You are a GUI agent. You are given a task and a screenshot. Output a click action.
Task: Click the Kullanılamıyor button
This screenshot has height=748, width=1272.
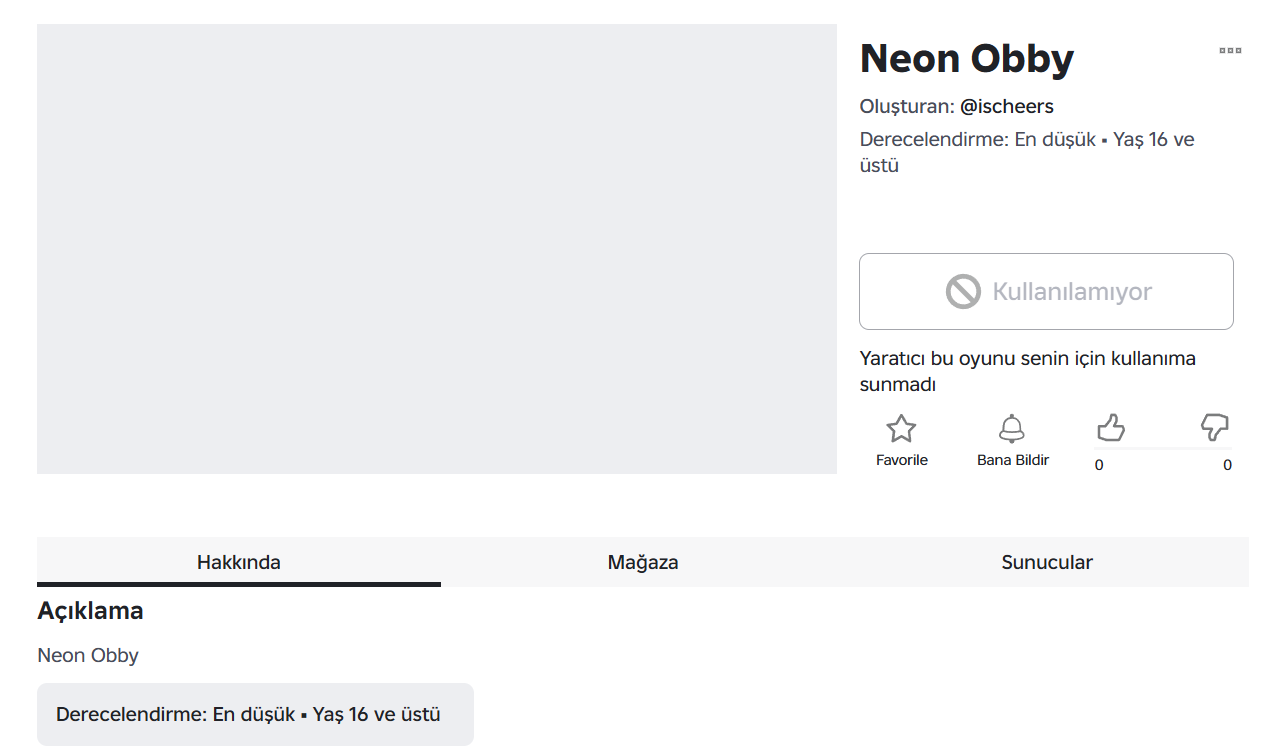click(1046, 291)
